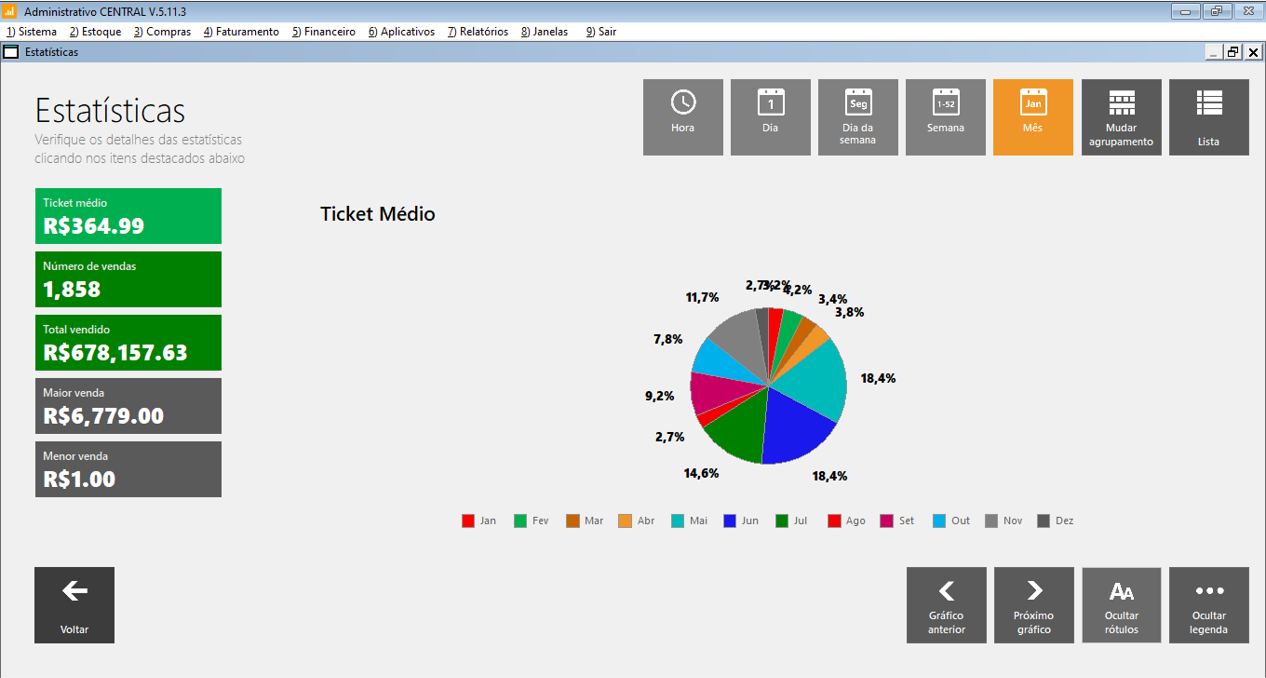Advance to Próximo gráfico
1266x678 pixels.
pyautogui.click(x=1034, y=605)
